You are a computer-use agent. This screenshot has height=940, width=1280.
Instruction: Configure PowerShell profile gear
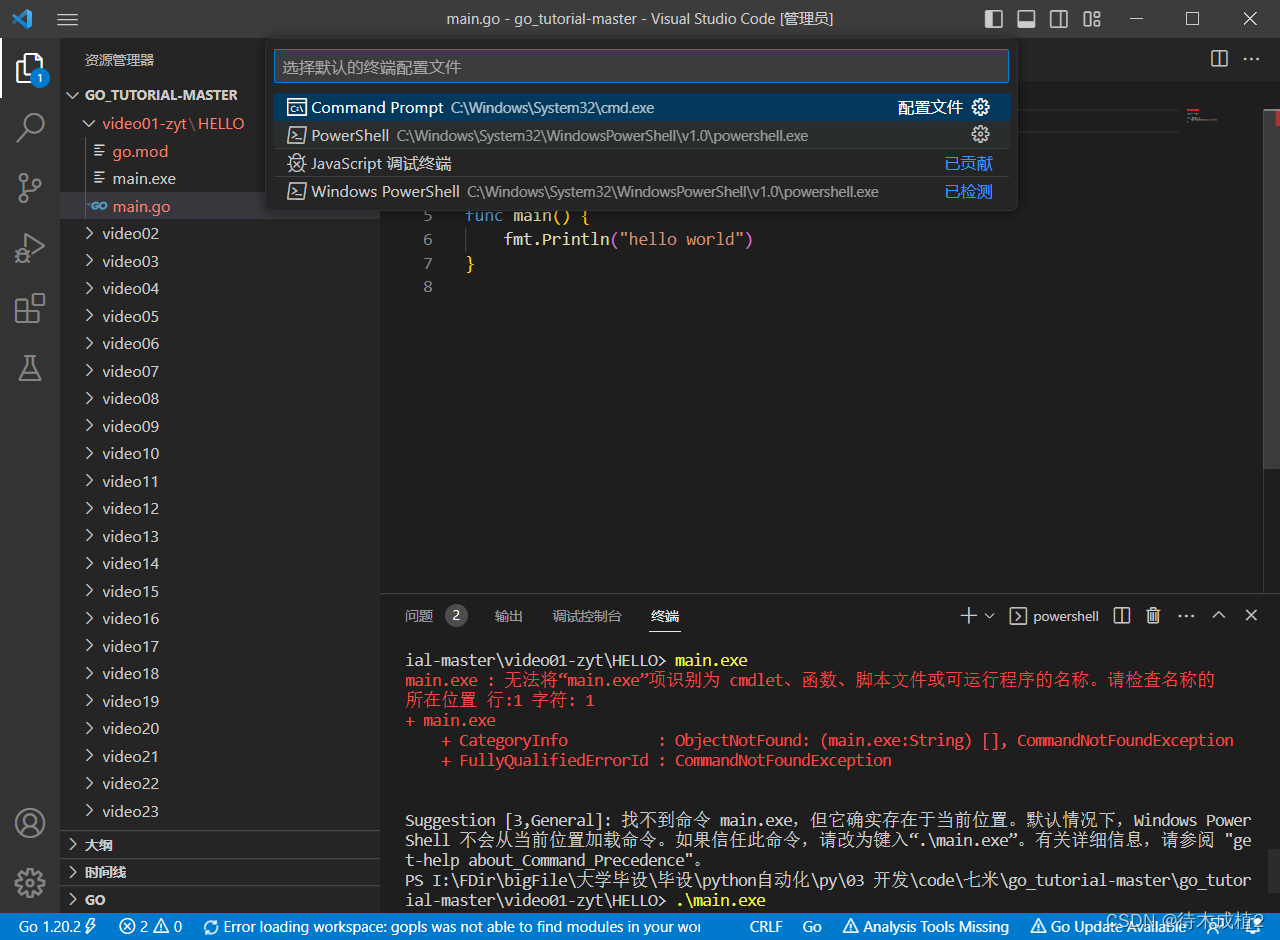pyautogui.click(x=981, y=135)
